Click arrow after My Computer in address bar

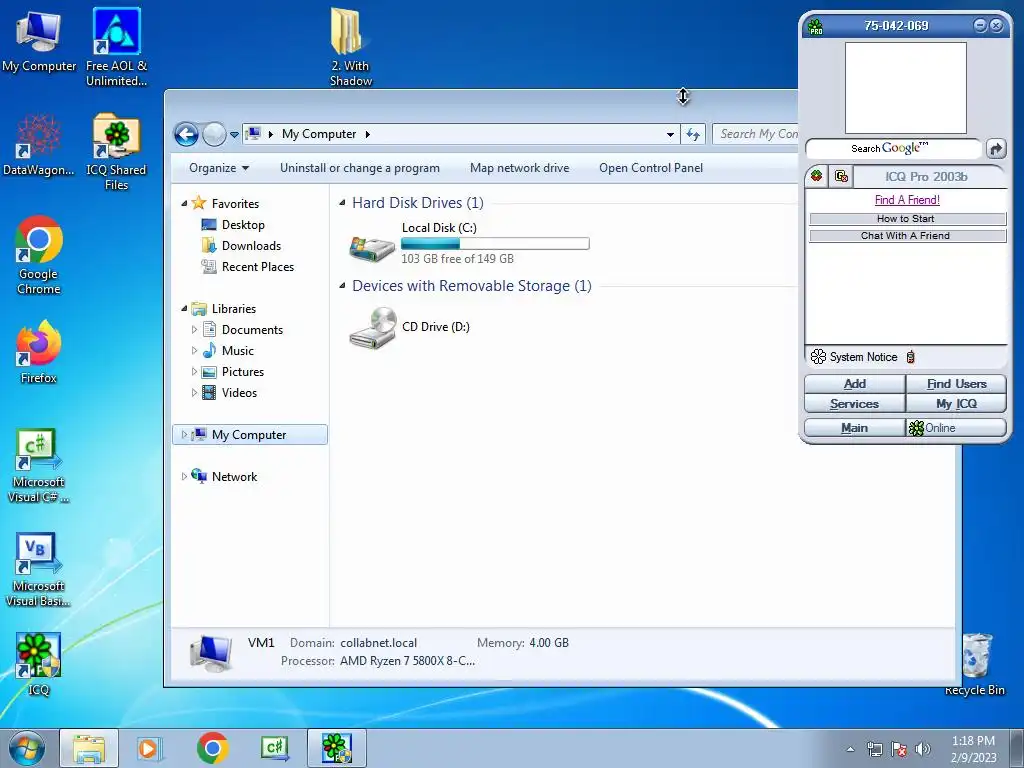click(x=368, y=135)
